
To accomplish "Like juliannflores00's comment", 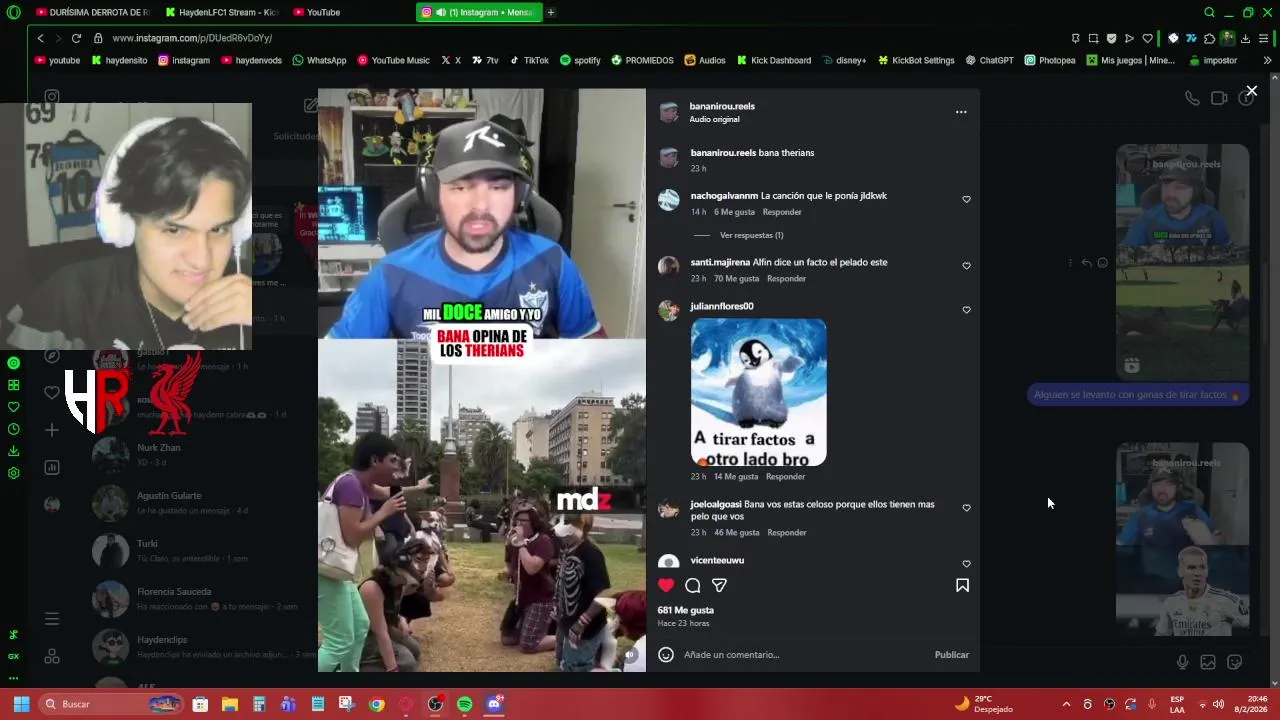I will coord(966,310).
